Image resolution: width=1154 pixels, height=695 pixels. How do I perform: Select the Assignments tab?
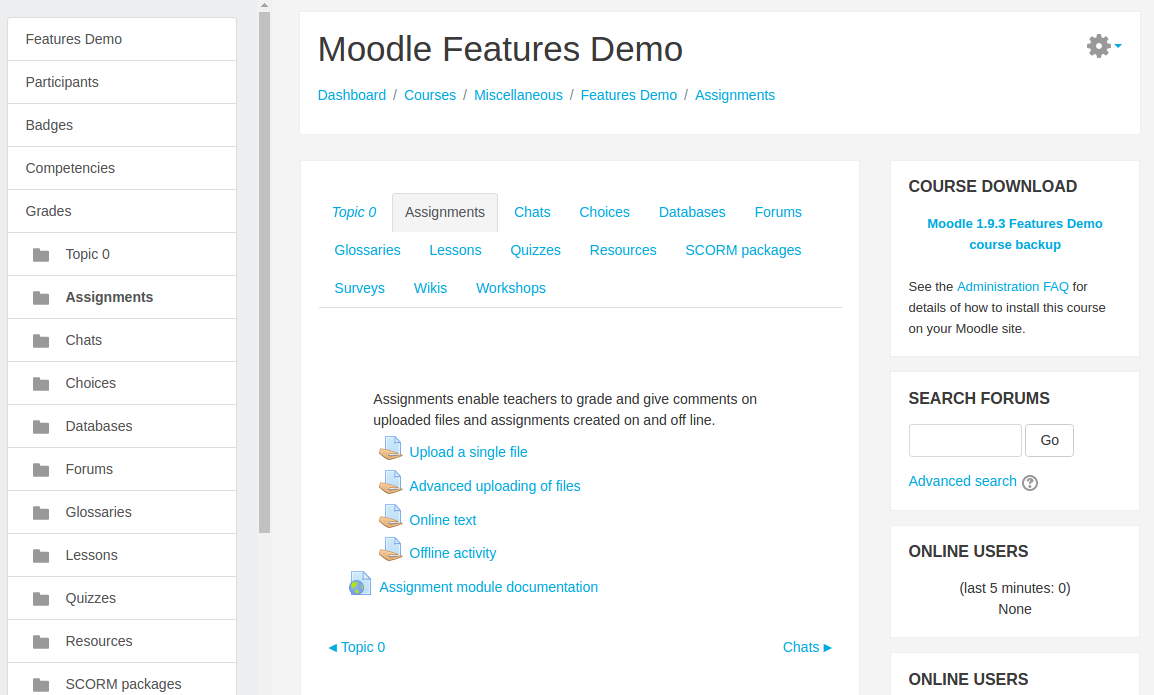(x=445, y=212)
